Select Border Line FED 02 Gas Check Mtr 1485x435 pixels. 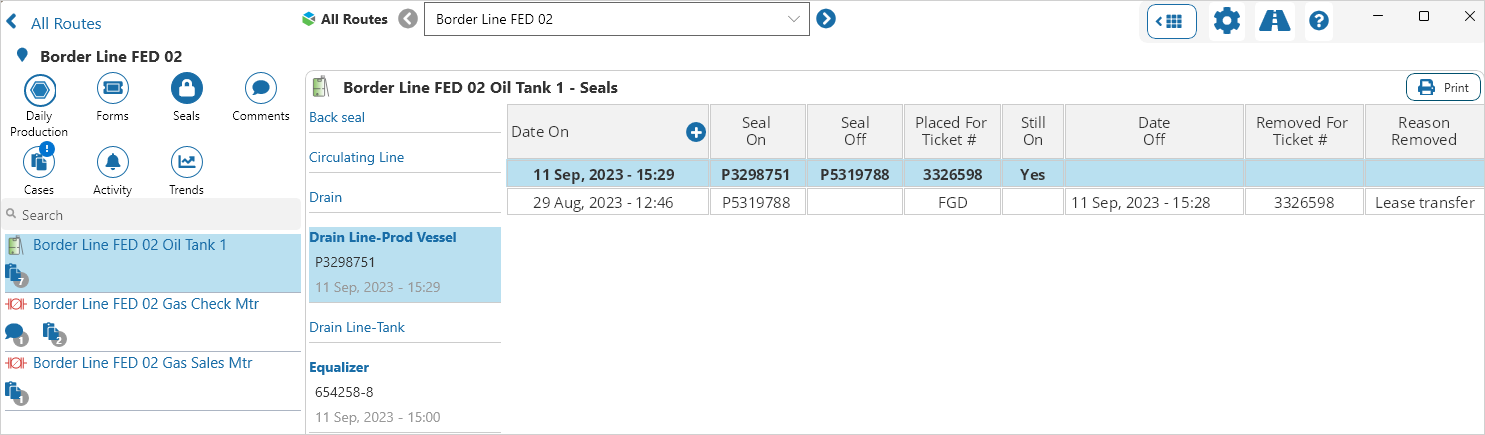tap(145, 304)
